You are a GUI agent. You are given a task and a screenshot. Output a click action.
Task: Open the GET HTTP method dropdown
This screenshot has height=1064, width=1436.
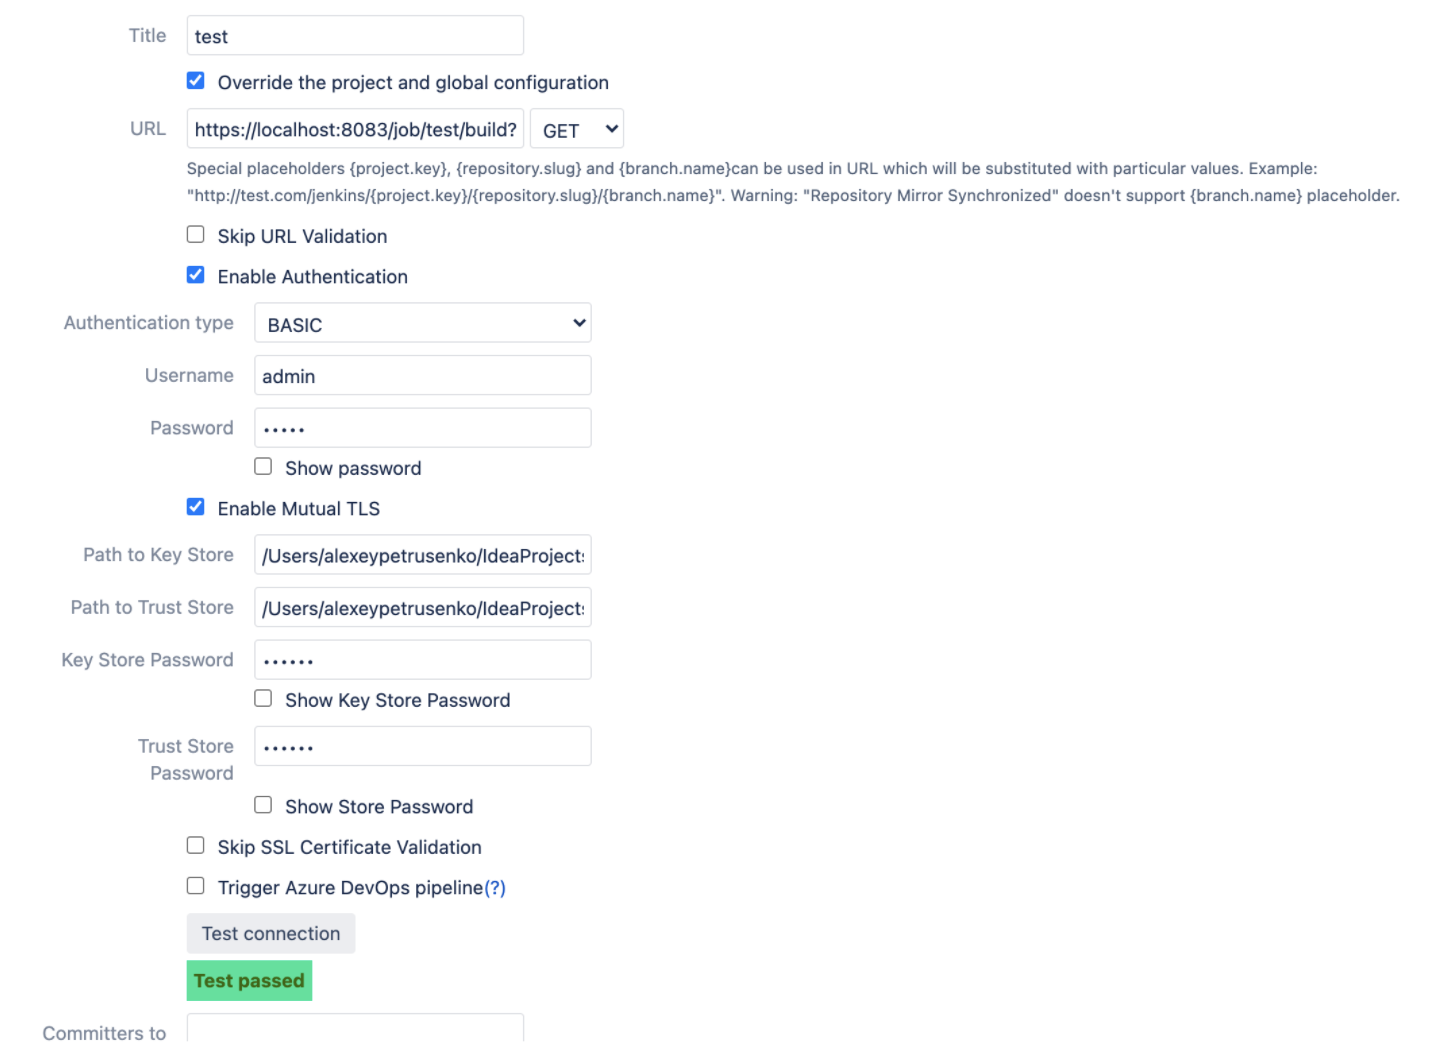[577, 129]
